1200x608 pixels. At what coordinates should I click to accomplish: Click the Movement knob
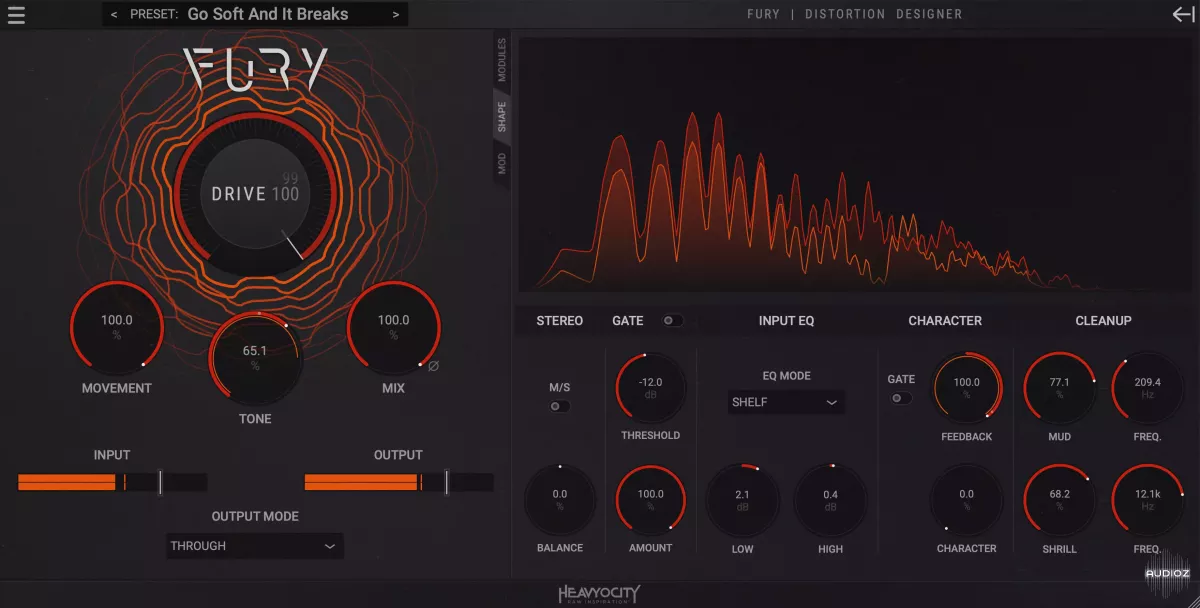[x=116, y=328]
